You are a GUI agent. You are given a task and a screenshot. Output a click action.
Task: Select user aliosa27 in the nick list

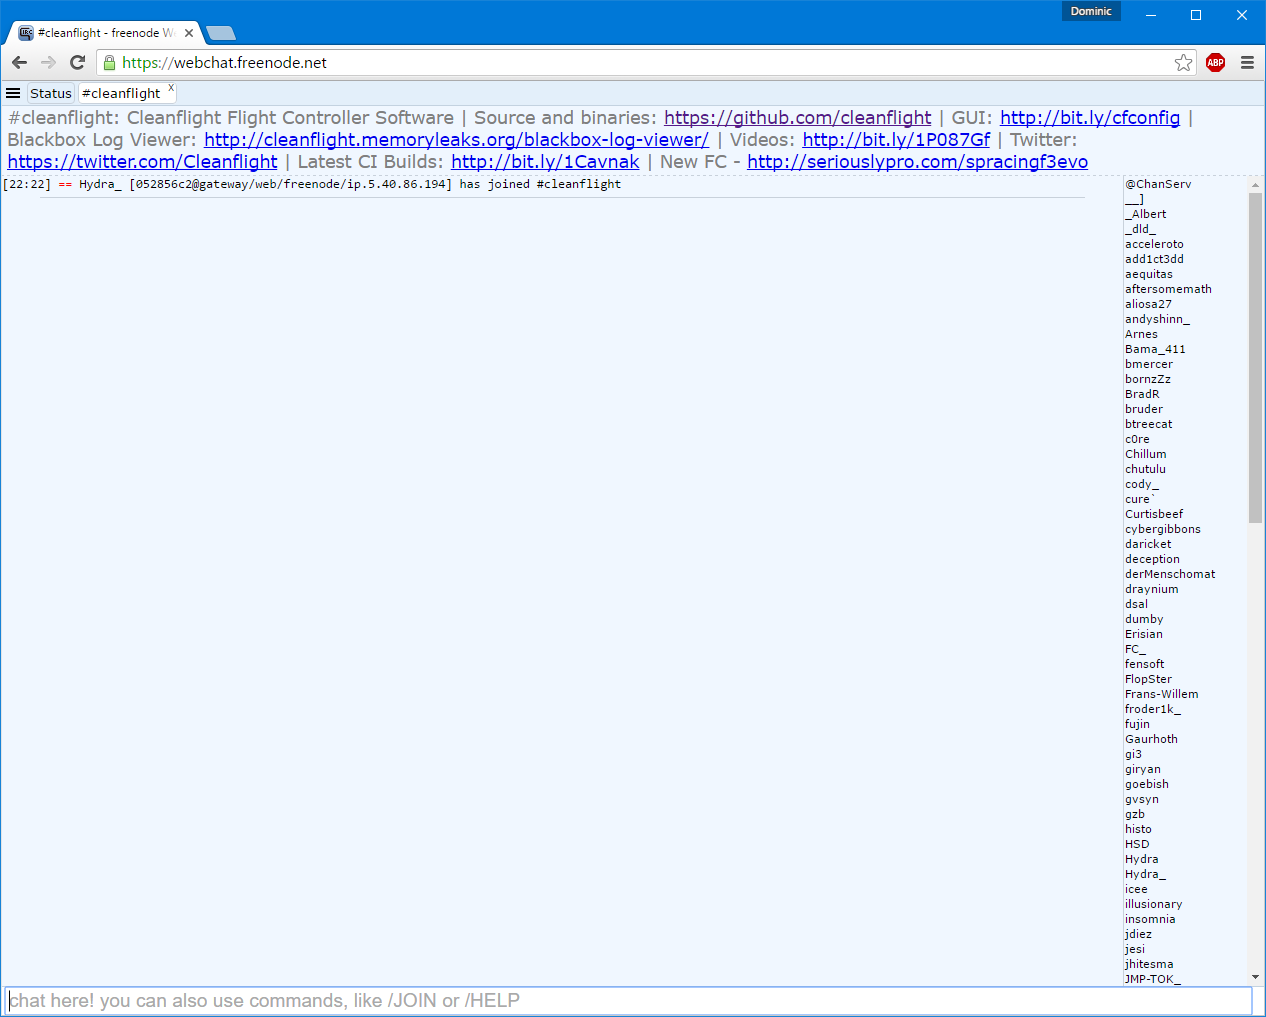[1148, 304]
